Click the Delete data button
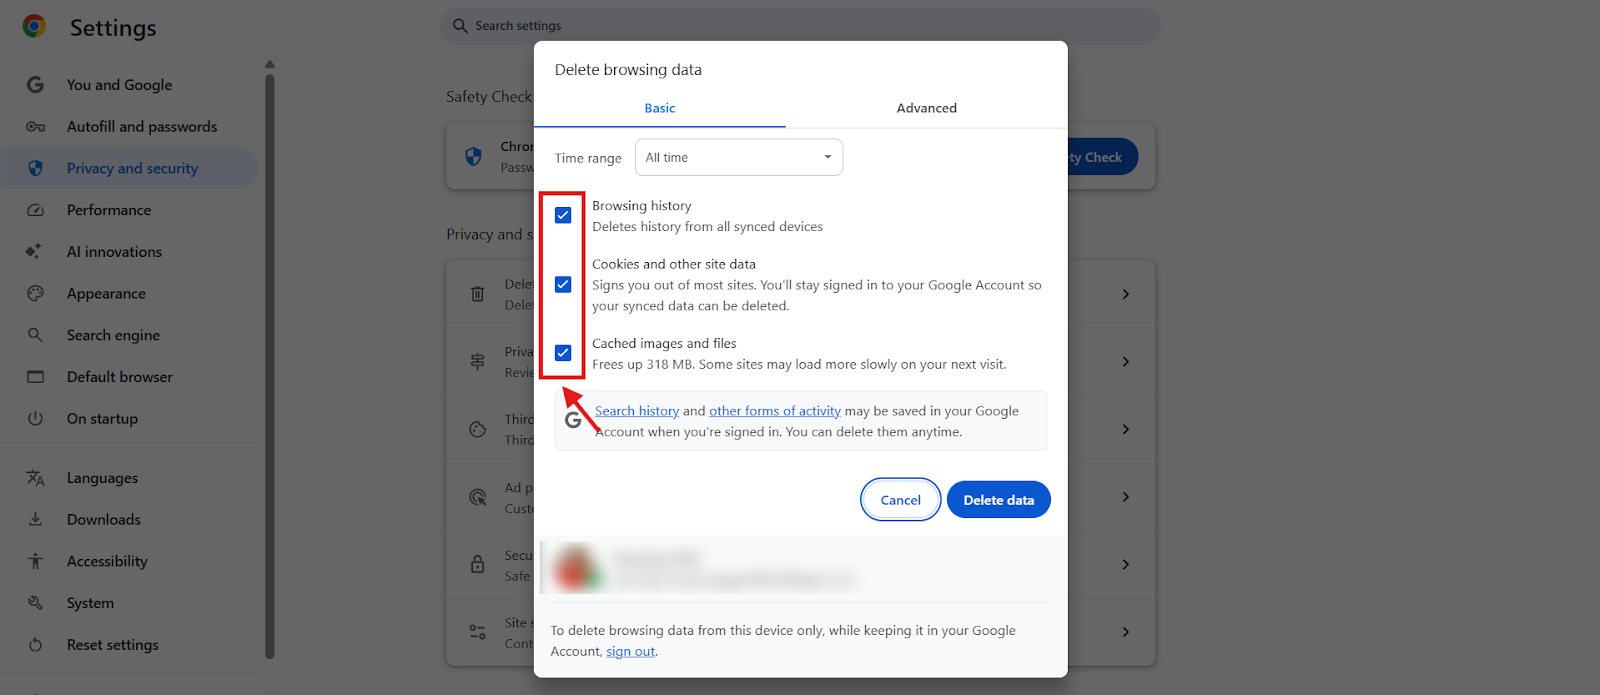Screen dimensions: 1600x695 point(999,500)
